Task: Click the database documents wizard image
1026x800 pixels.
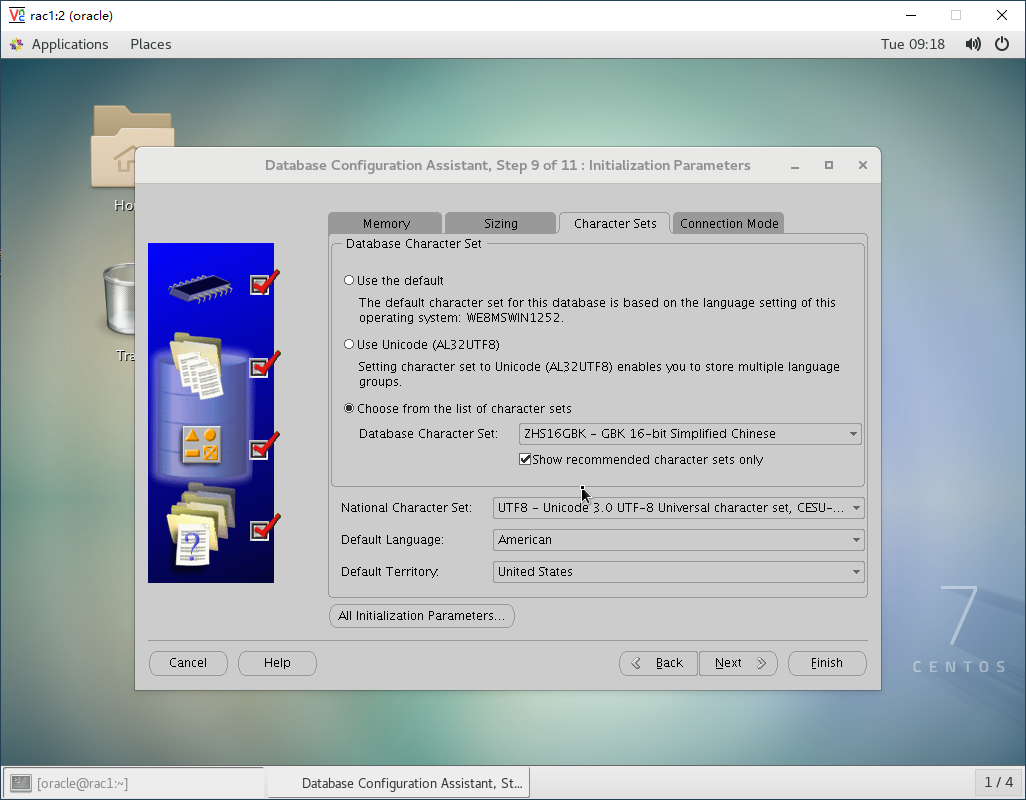Action: point(197,366)
